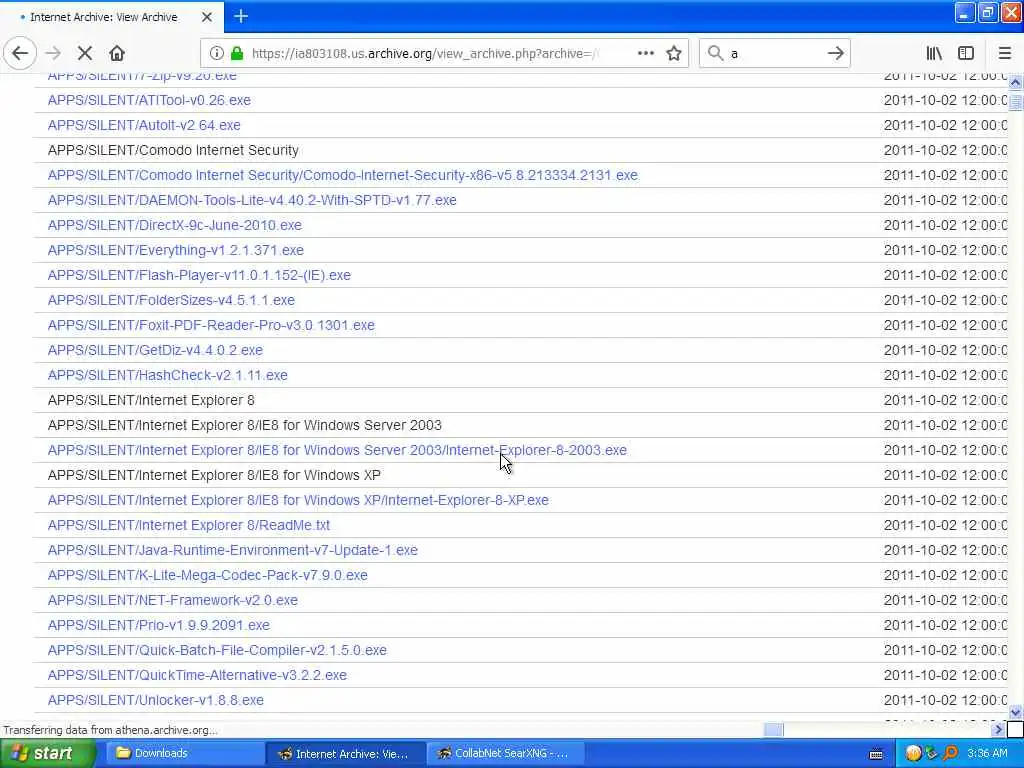This screenshot has width=1024, height=768.
Task: Click the orange tray icon
Action: pos(913,754)
